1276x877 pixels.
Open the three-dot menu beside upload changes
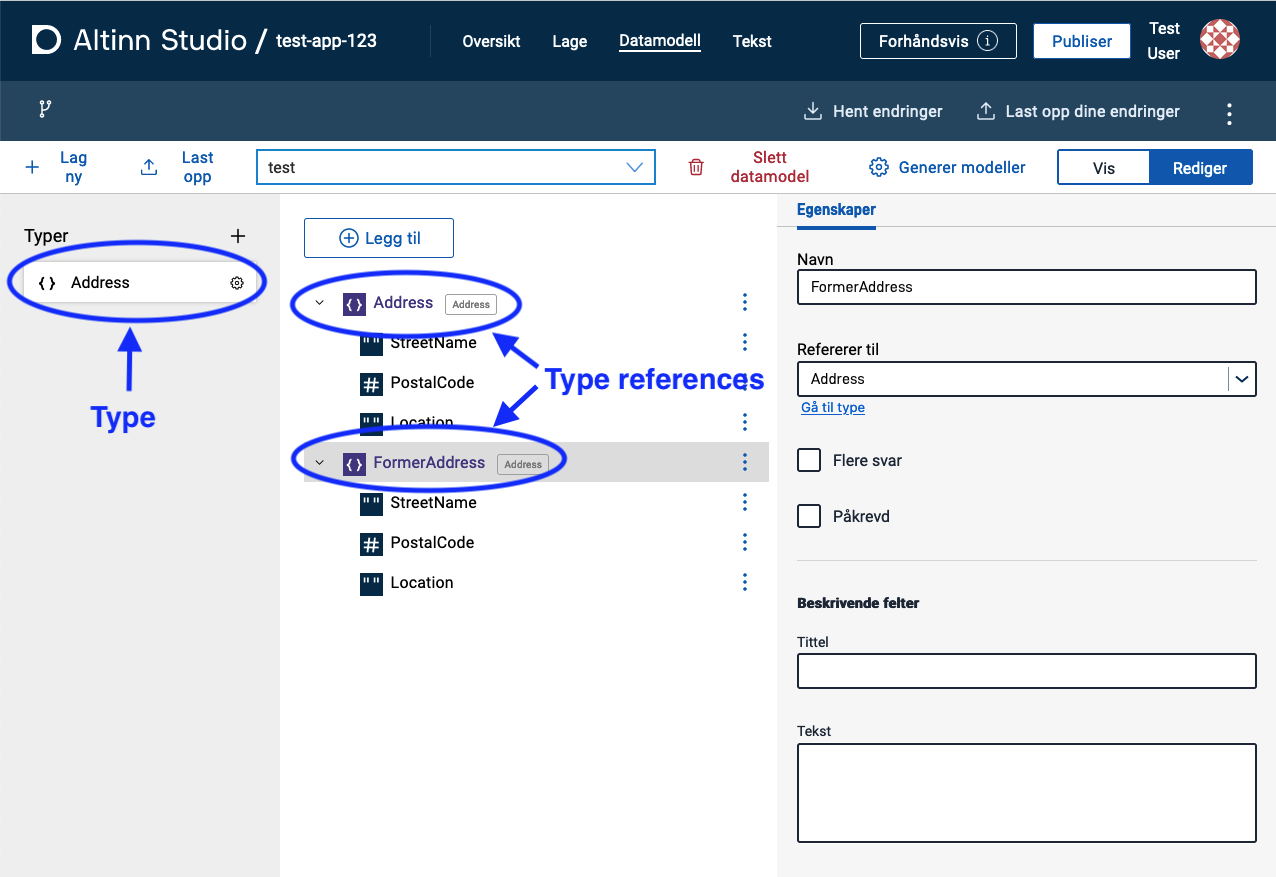click(1229, 113)
